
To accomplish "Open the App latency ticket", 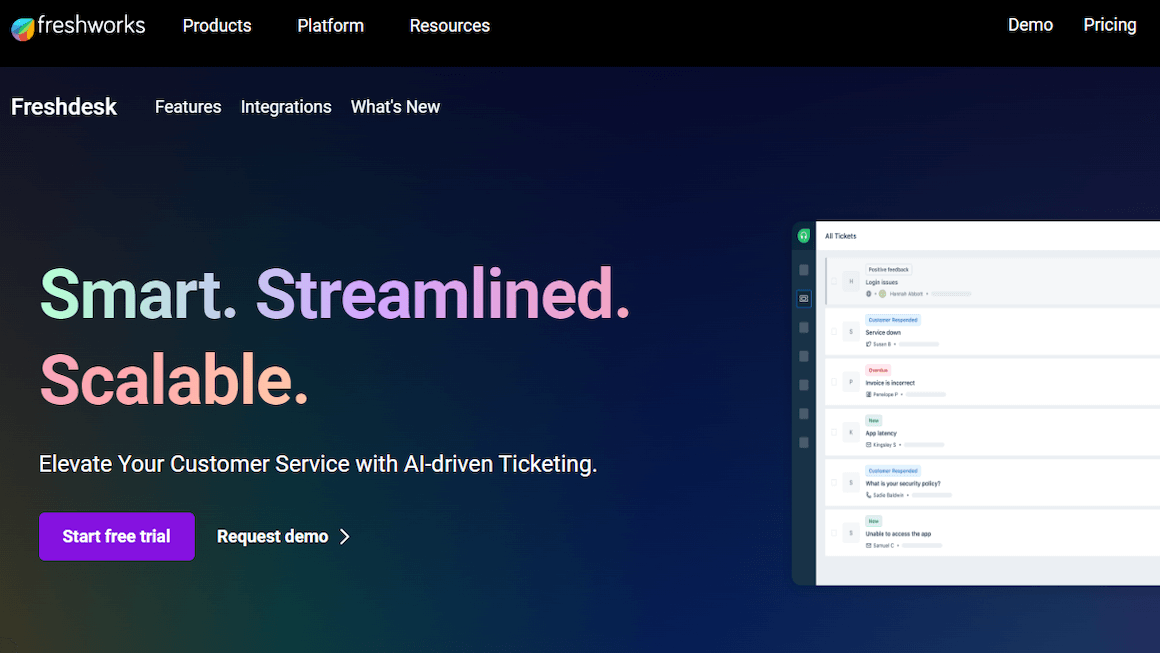I will click(881, 433).
